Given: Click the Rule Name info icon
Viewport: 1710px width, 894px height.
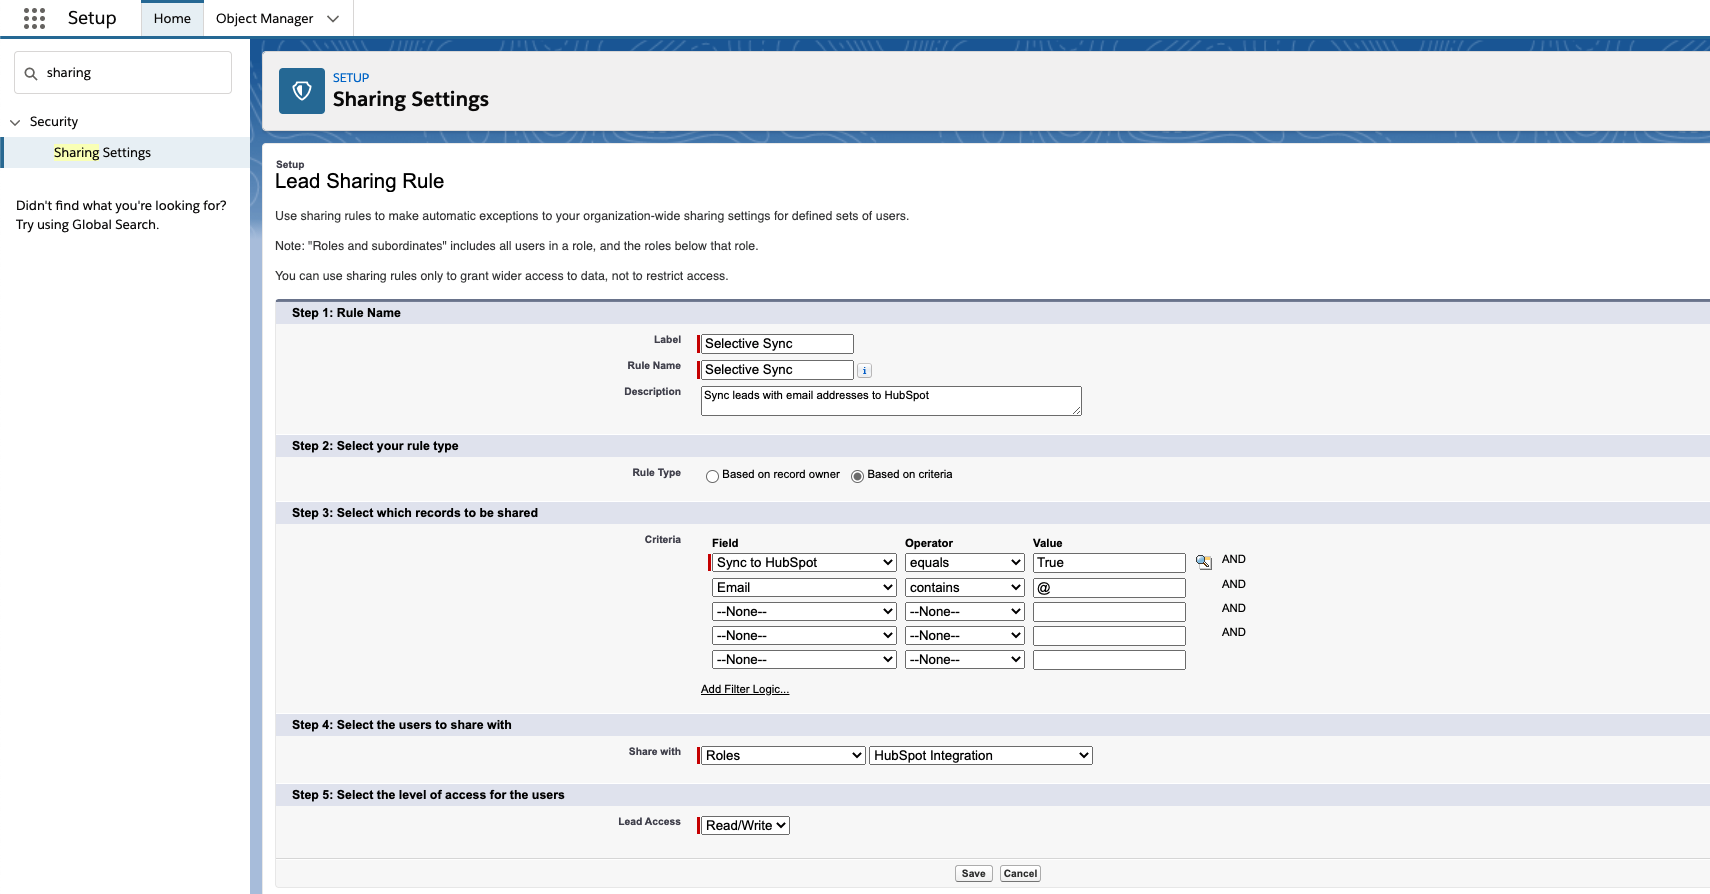Looking at the screenshot, I should [865, 371].
